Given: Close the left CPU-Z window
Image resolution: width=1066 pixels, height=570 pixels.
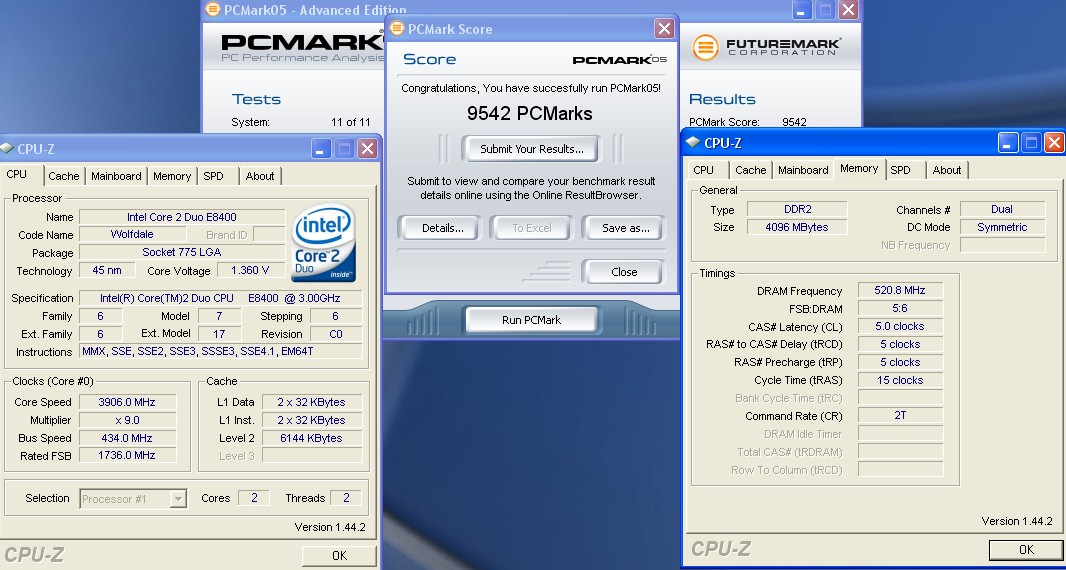Looking at the screenshot, I should [x=367, y=148].
